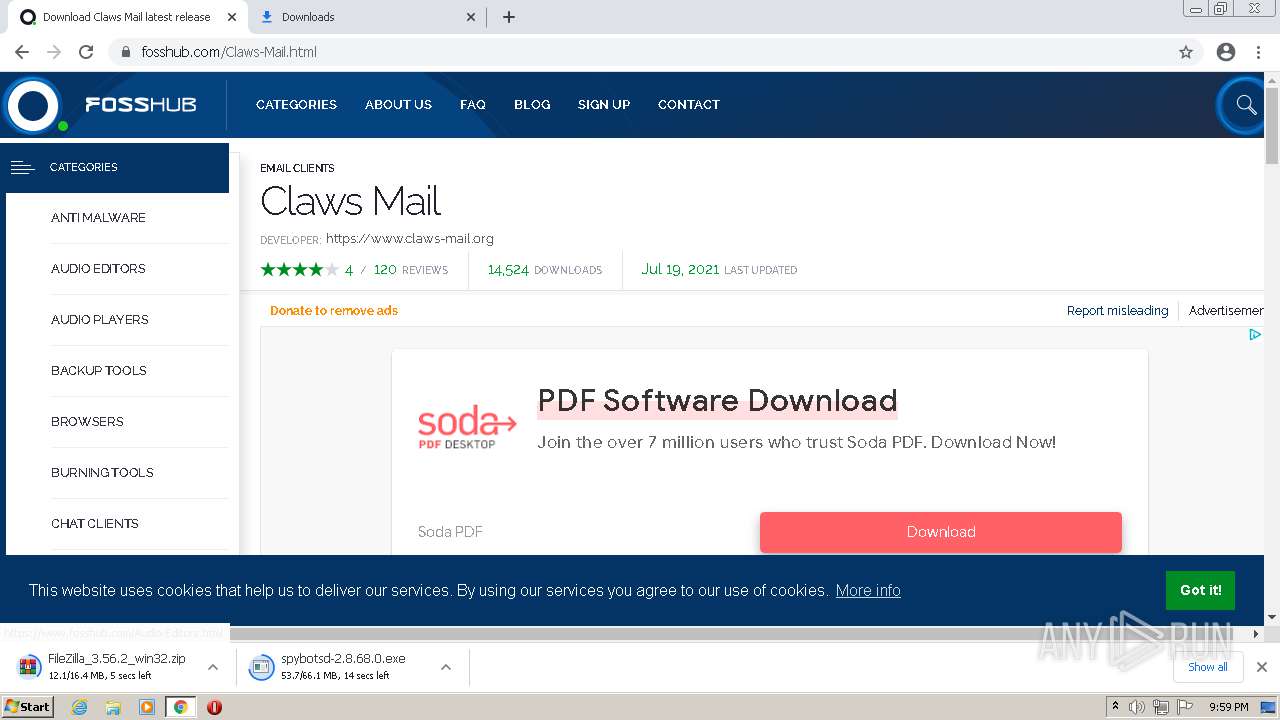The width and height of the screenshot is (1280, 720).
Task: Open the 120 reviews link
Action: coord(411,270)
